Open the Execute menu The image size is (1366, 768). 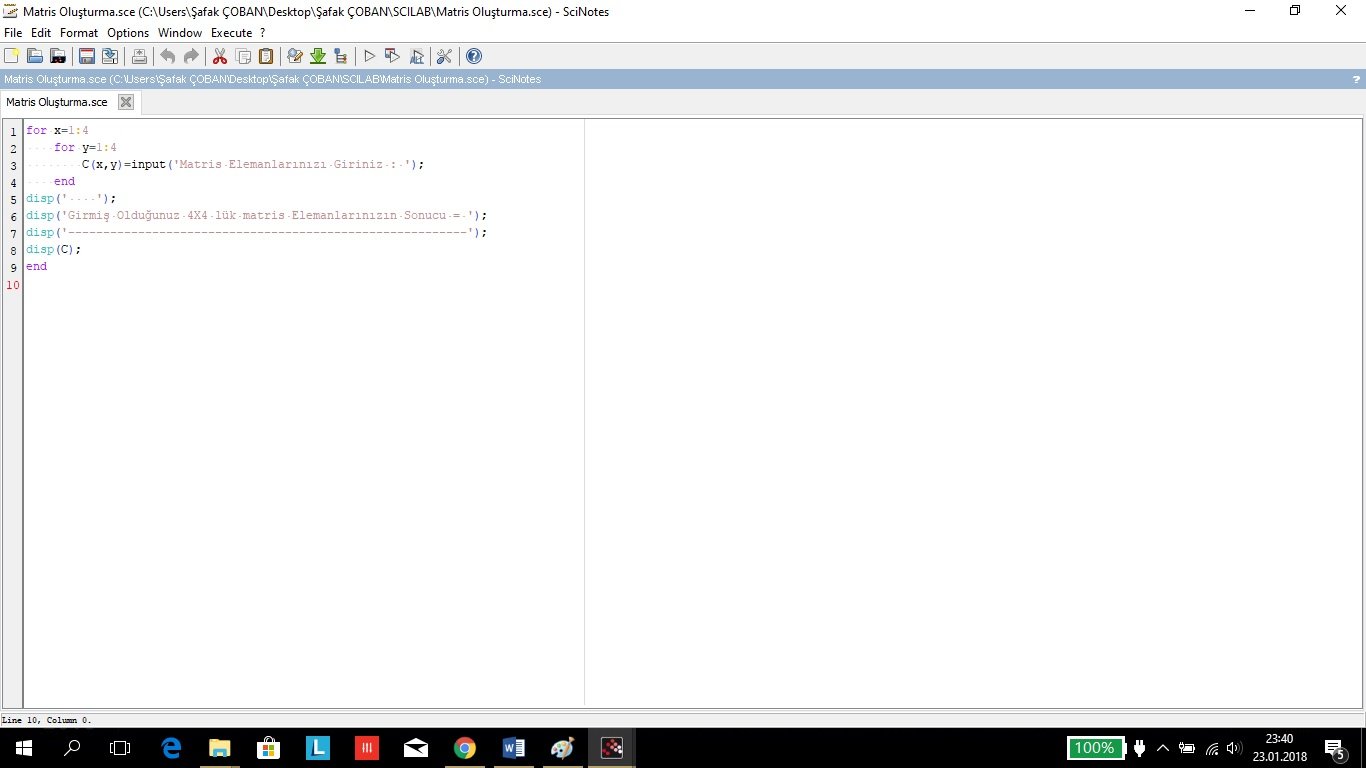tap(231, 33)
